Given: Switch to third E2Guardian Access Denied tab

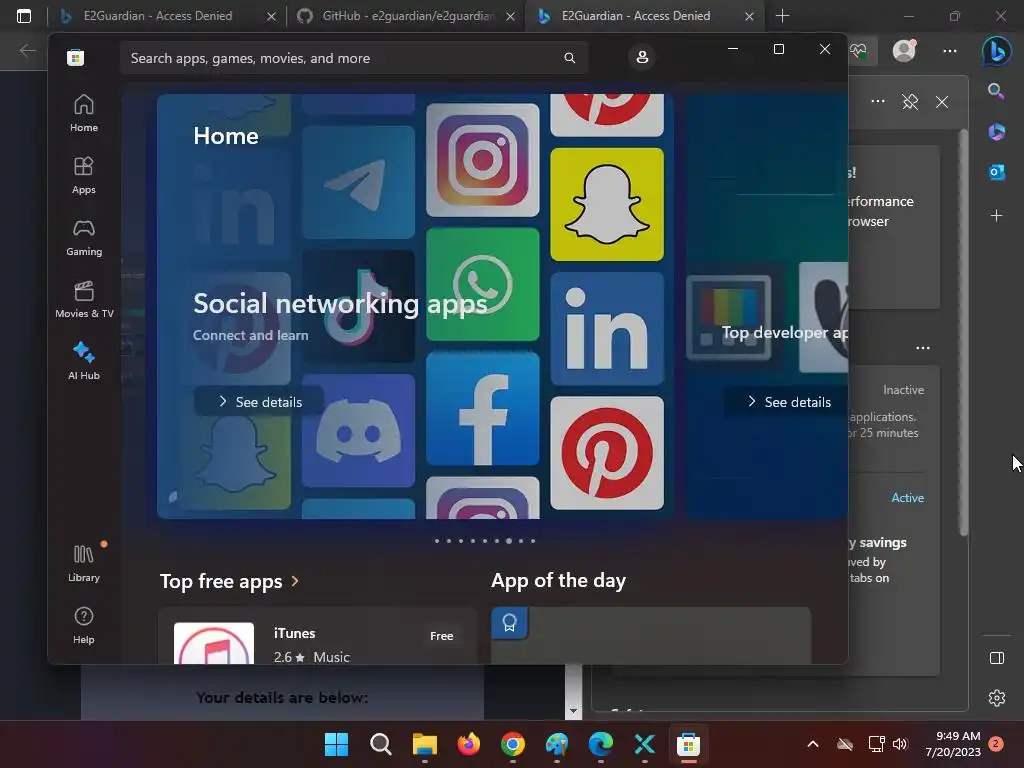Looking at the screenshot, I should coord(635,16).
